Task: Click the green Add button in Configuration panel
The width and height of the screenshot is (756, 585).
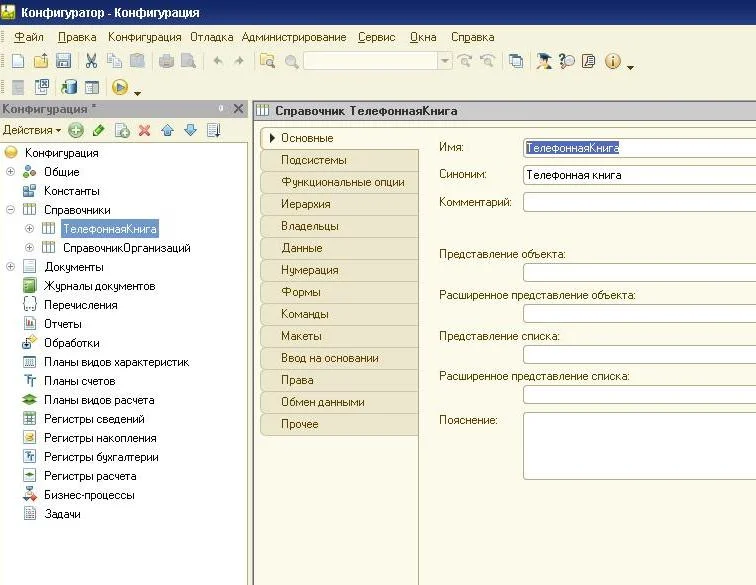Action: click(76, 130)
